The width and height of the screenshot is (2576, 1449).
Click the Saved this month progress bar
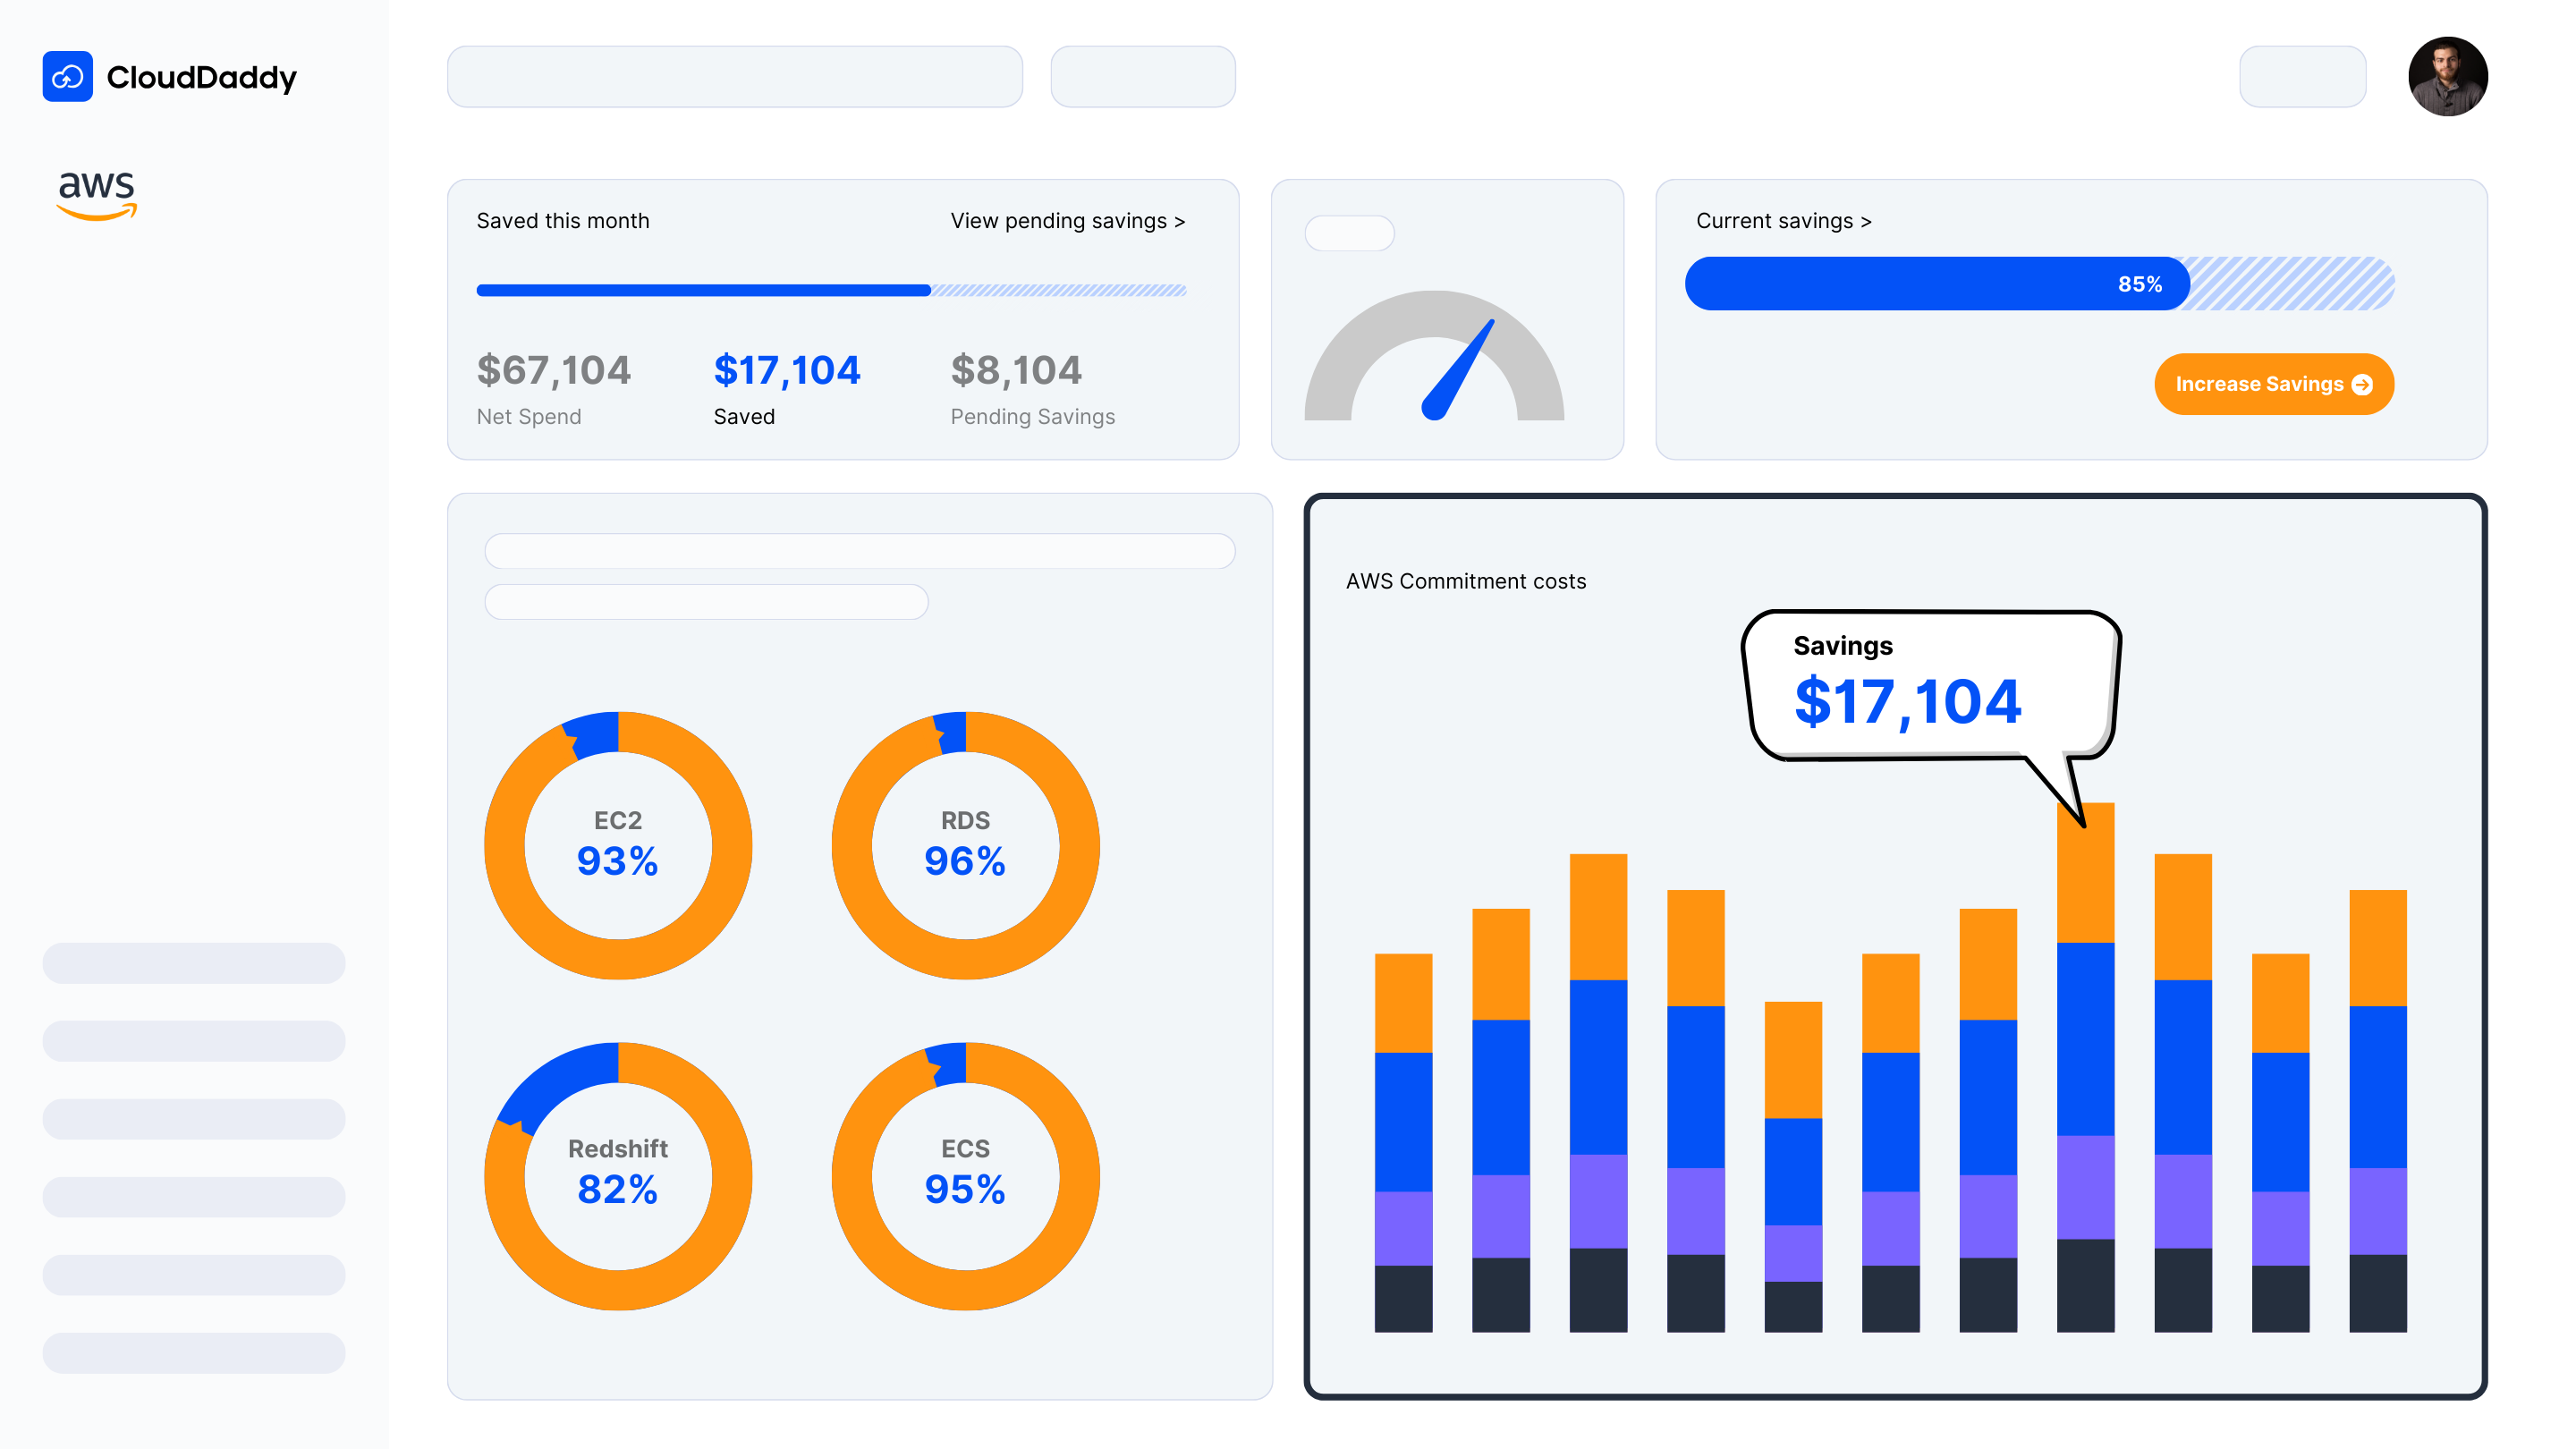(x=830, y=291)
